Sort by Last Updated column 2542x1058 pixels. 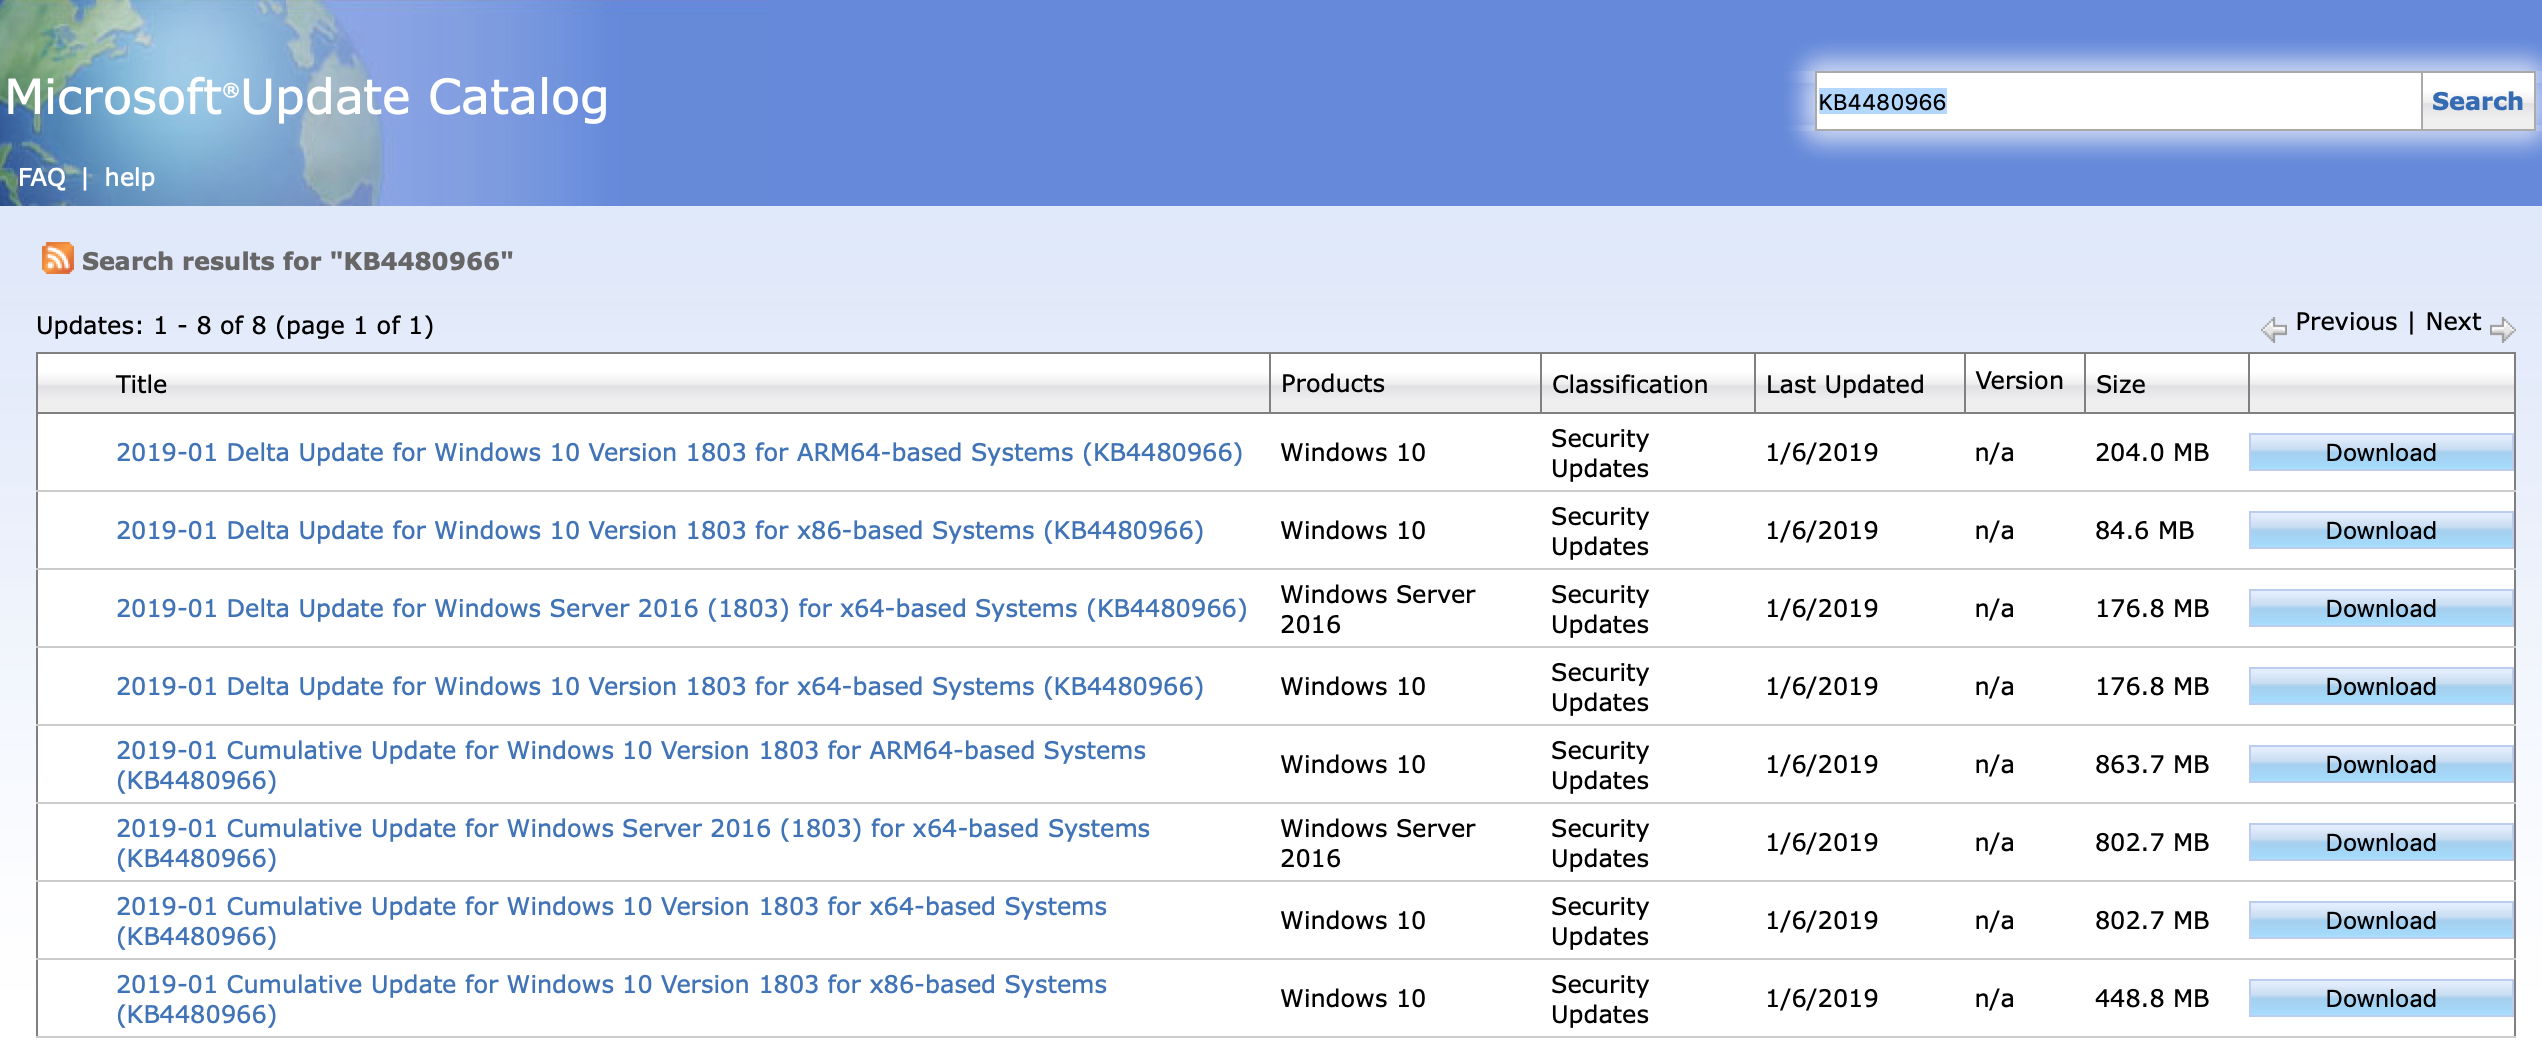[x=1844, y=385]
